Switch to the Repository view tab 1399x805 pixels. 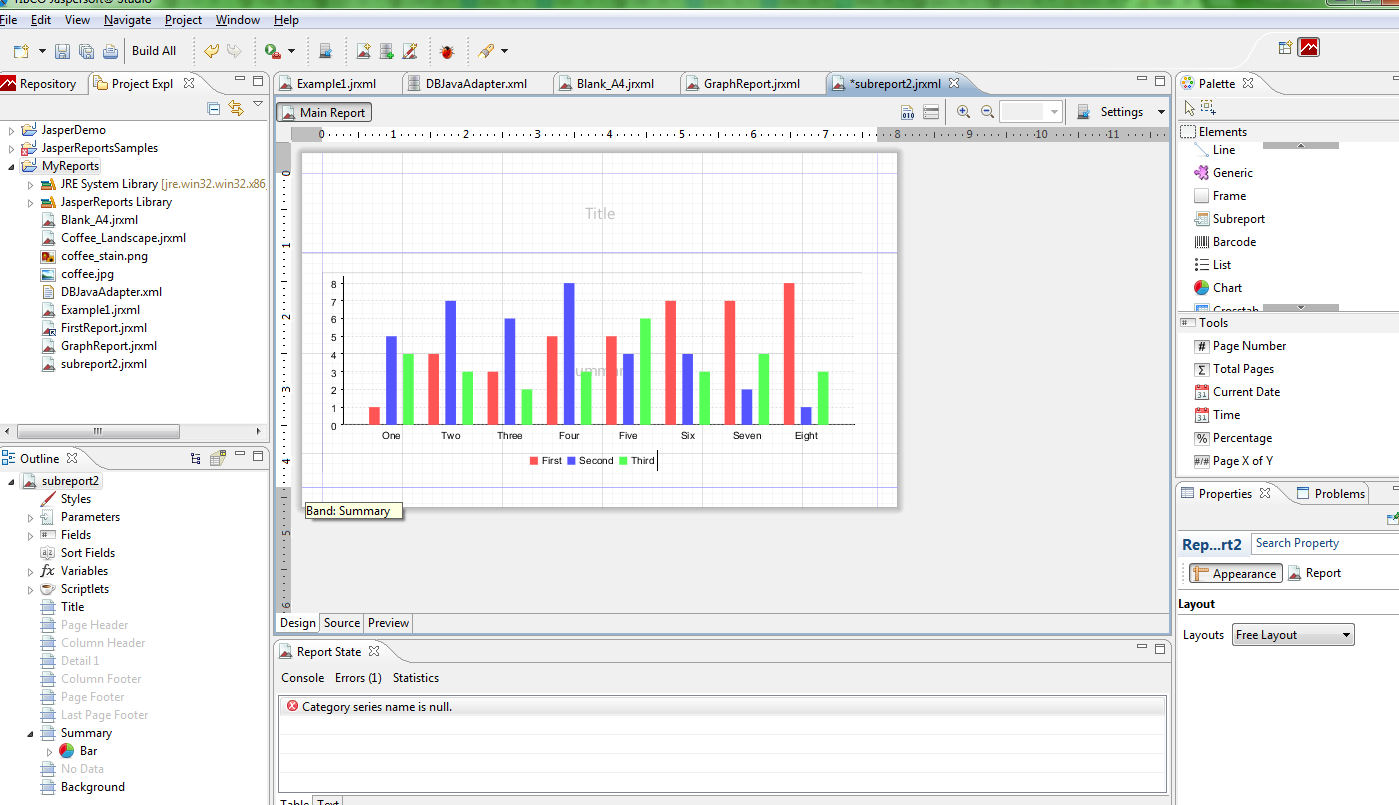(x=39, y=84)
